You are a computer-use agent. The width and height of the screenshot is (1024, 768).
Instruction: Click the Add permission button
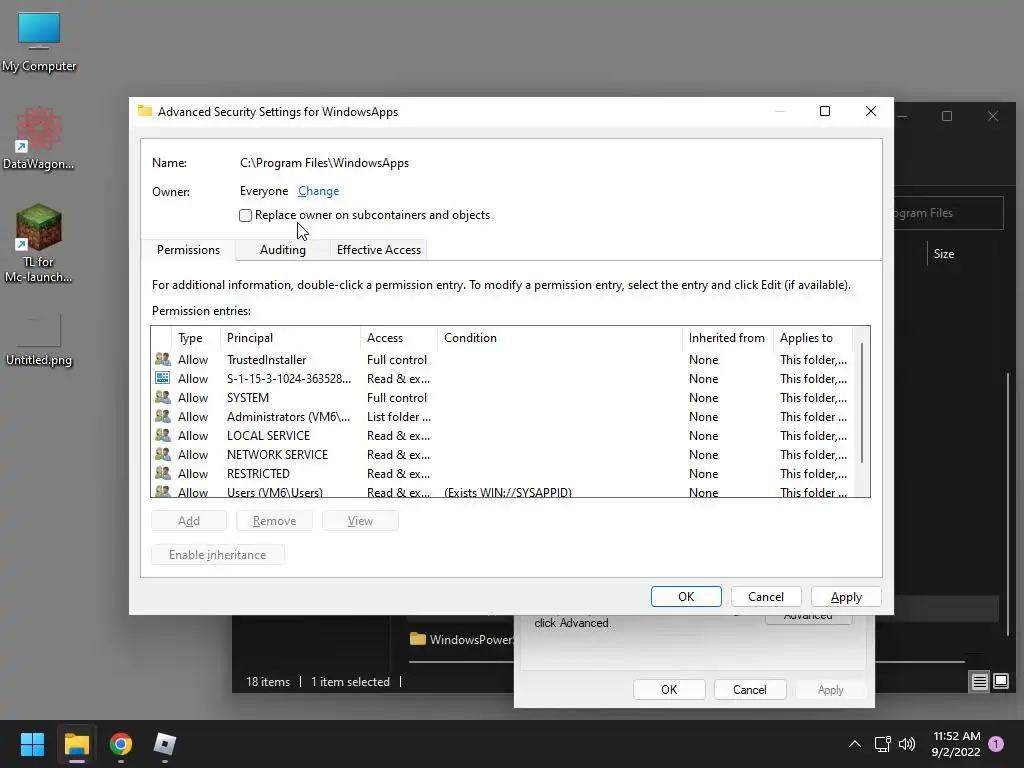189,520
